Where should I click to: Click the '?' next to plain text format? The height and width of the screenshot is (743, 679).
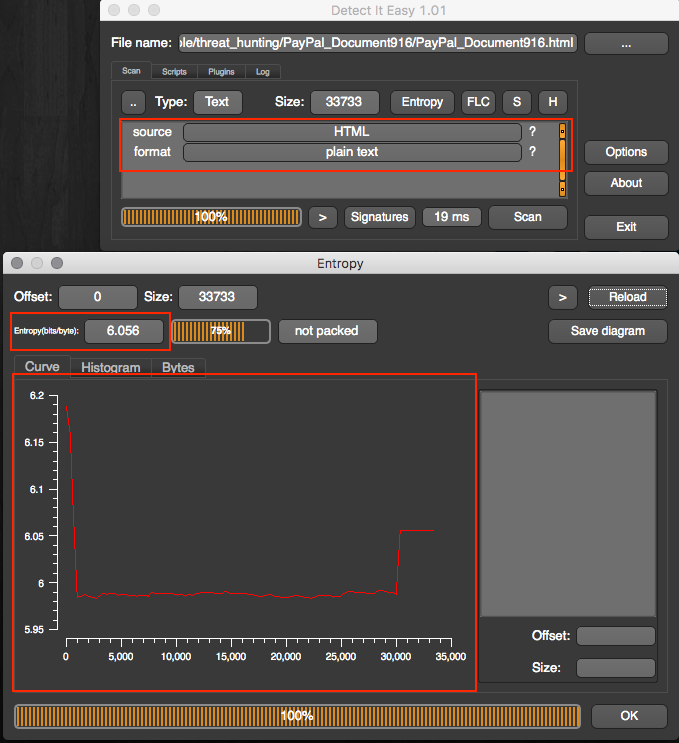(533, 152)
